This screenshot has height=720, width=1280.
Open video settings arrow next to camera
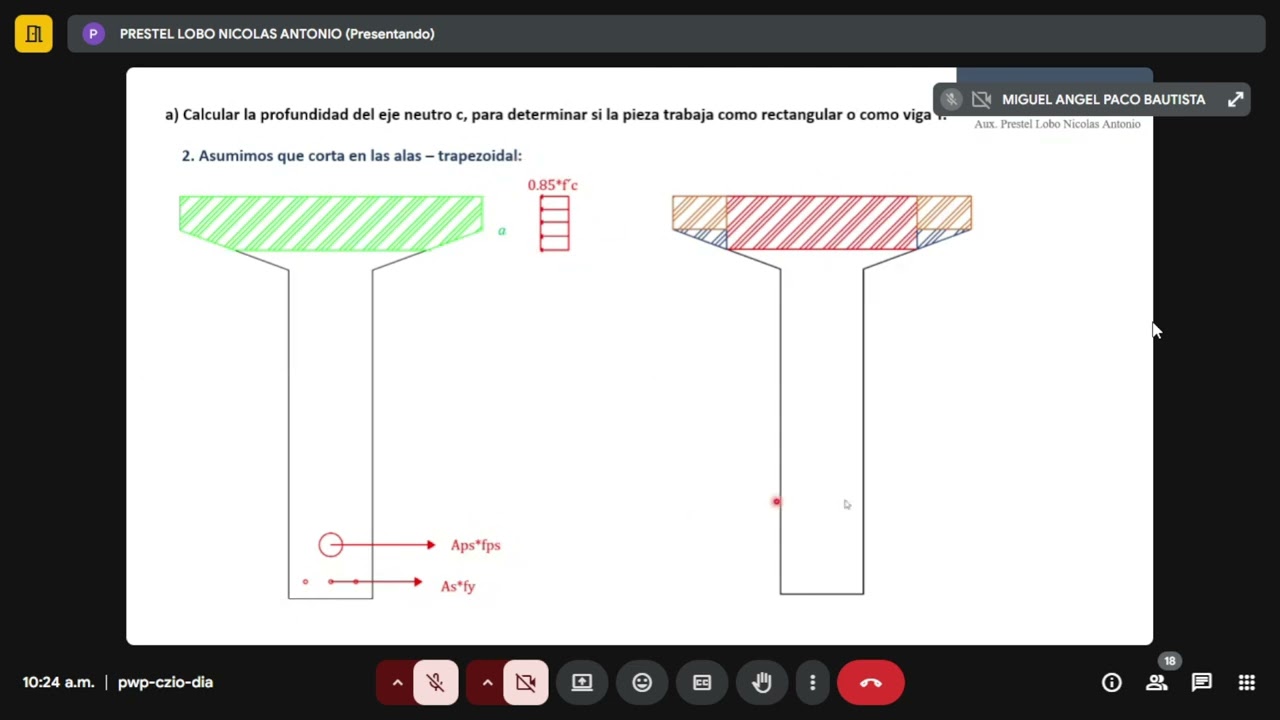[487, 683]
